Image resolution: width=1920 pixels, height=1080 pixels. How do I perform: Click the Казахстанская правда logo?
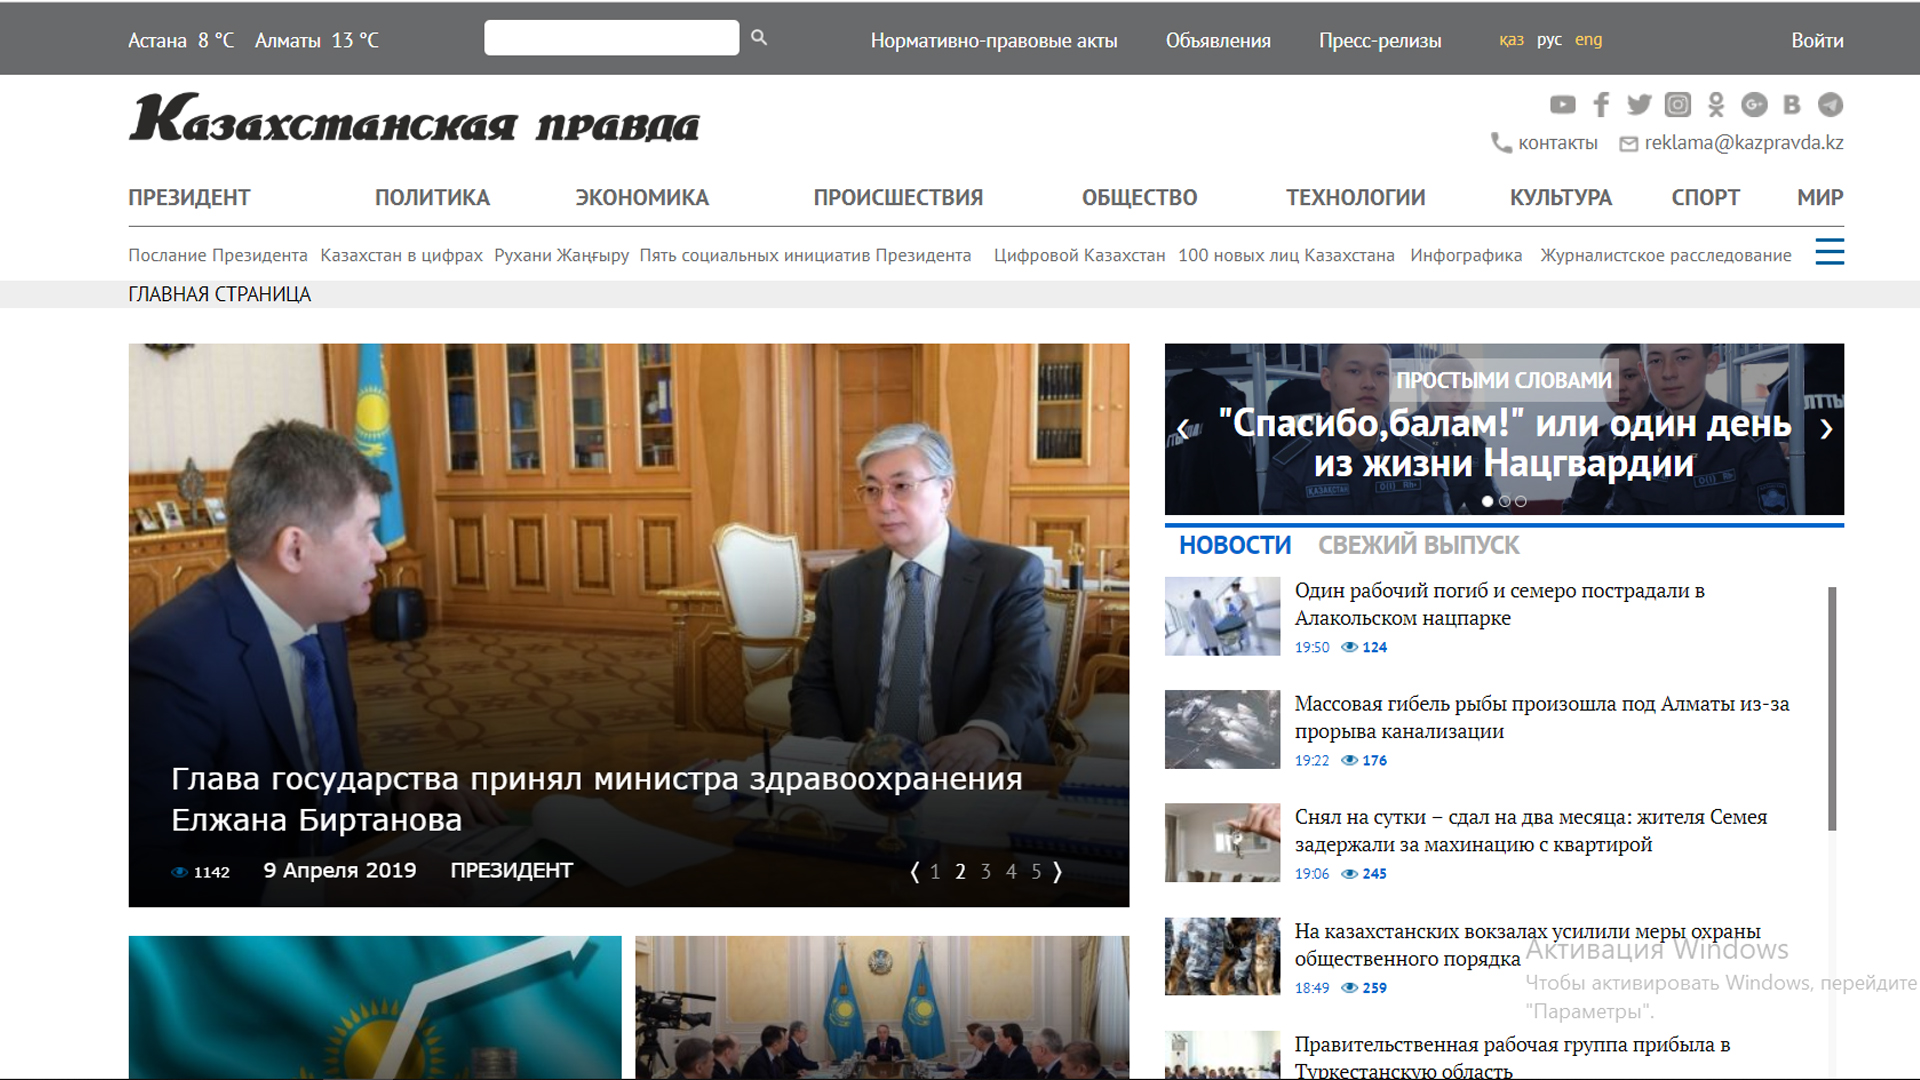[414, 118]
